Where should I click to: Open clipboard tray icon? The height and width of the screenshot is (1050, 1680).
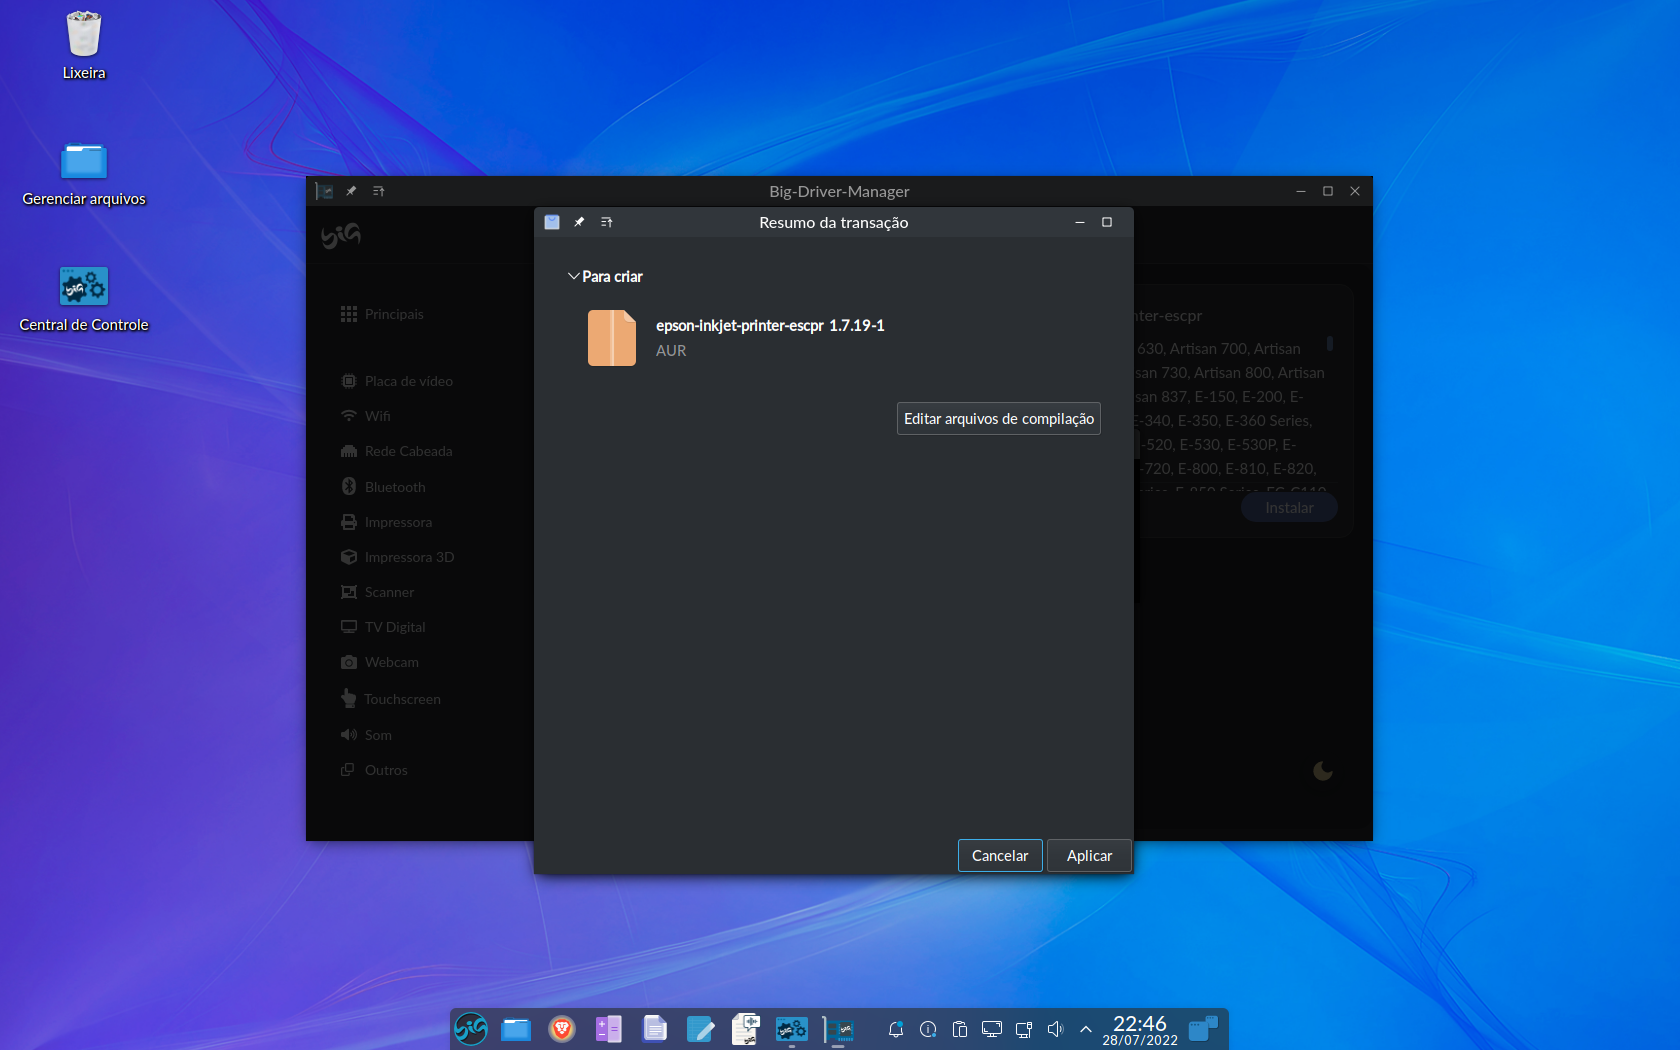pyautogui.click(x=960, y=1029)
